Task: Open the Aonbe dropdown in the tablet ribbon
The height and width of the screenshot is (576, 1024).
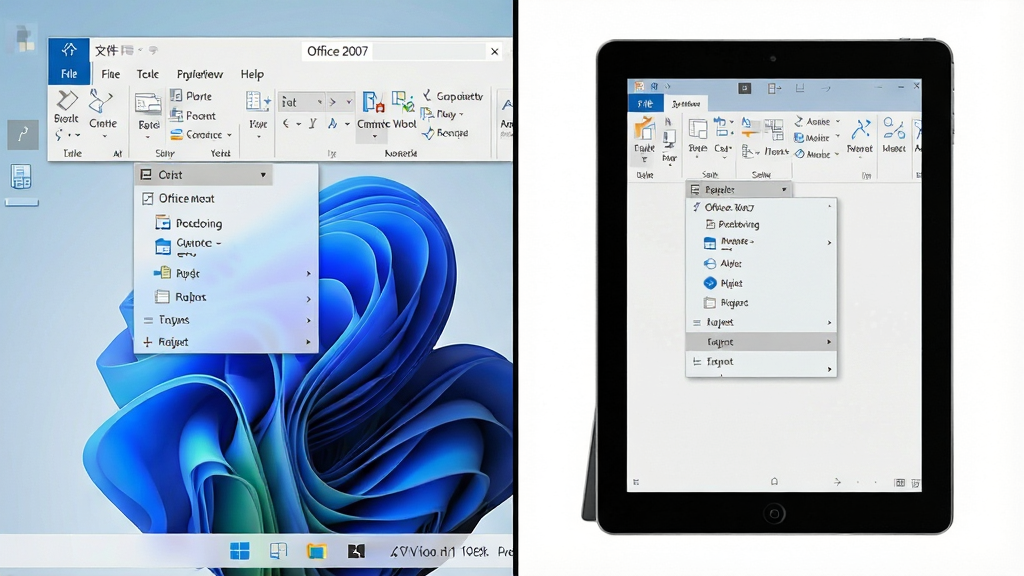Action: pos(817,121)
